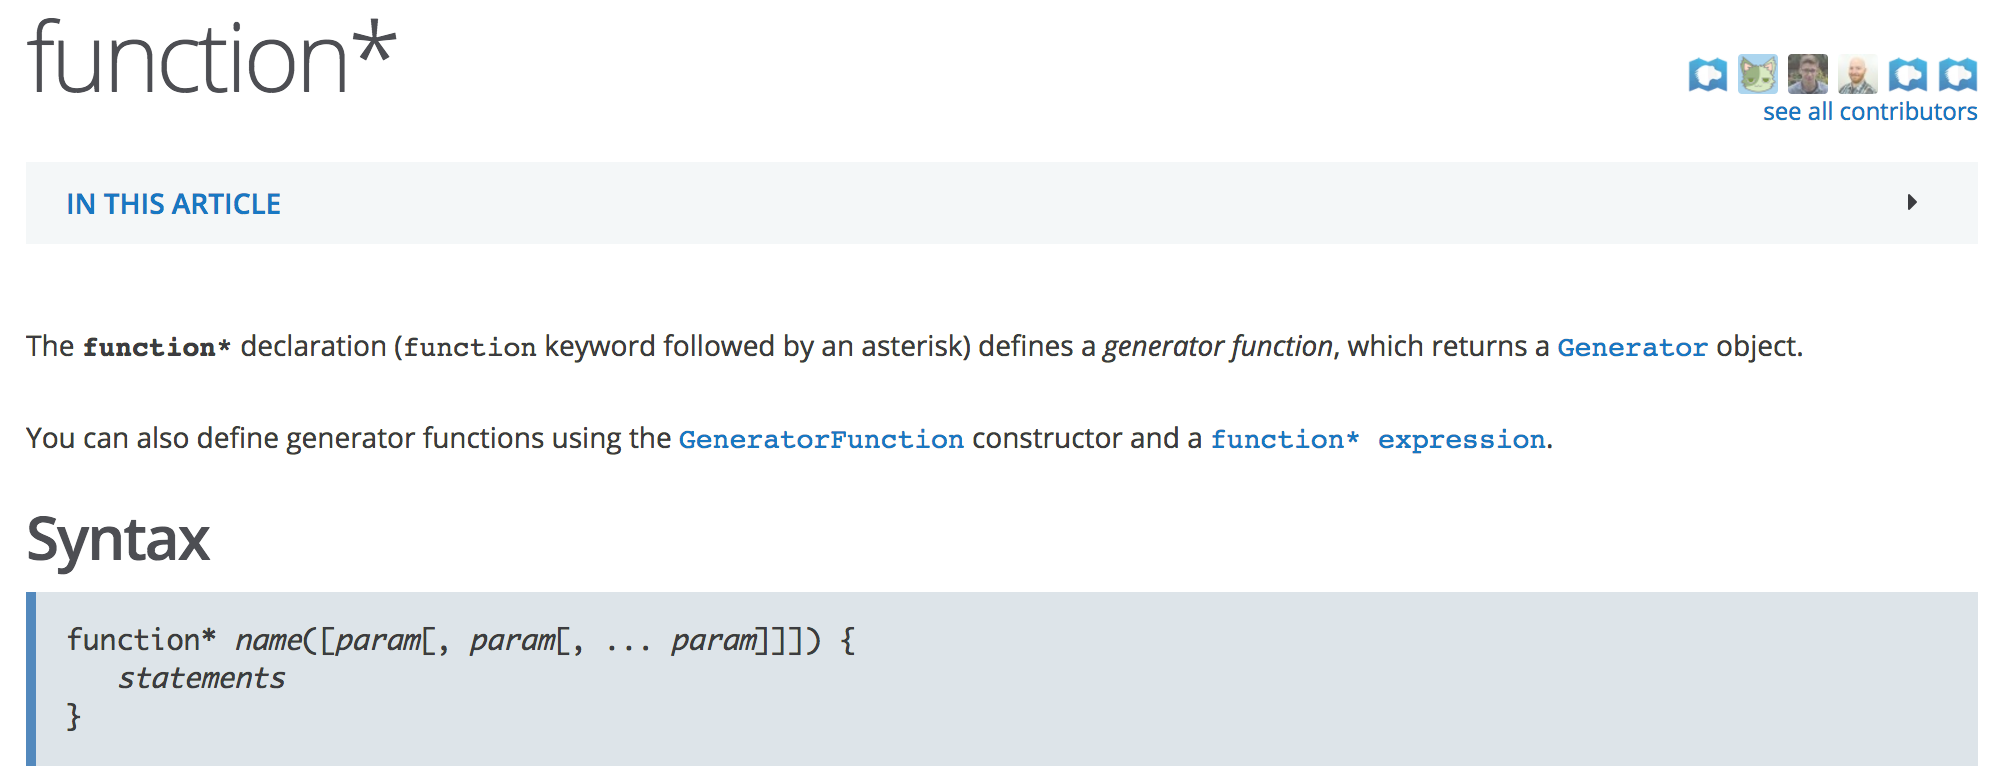
Task: Go to the GeneratorFunction constructor link
Action: tap(821, 439)
